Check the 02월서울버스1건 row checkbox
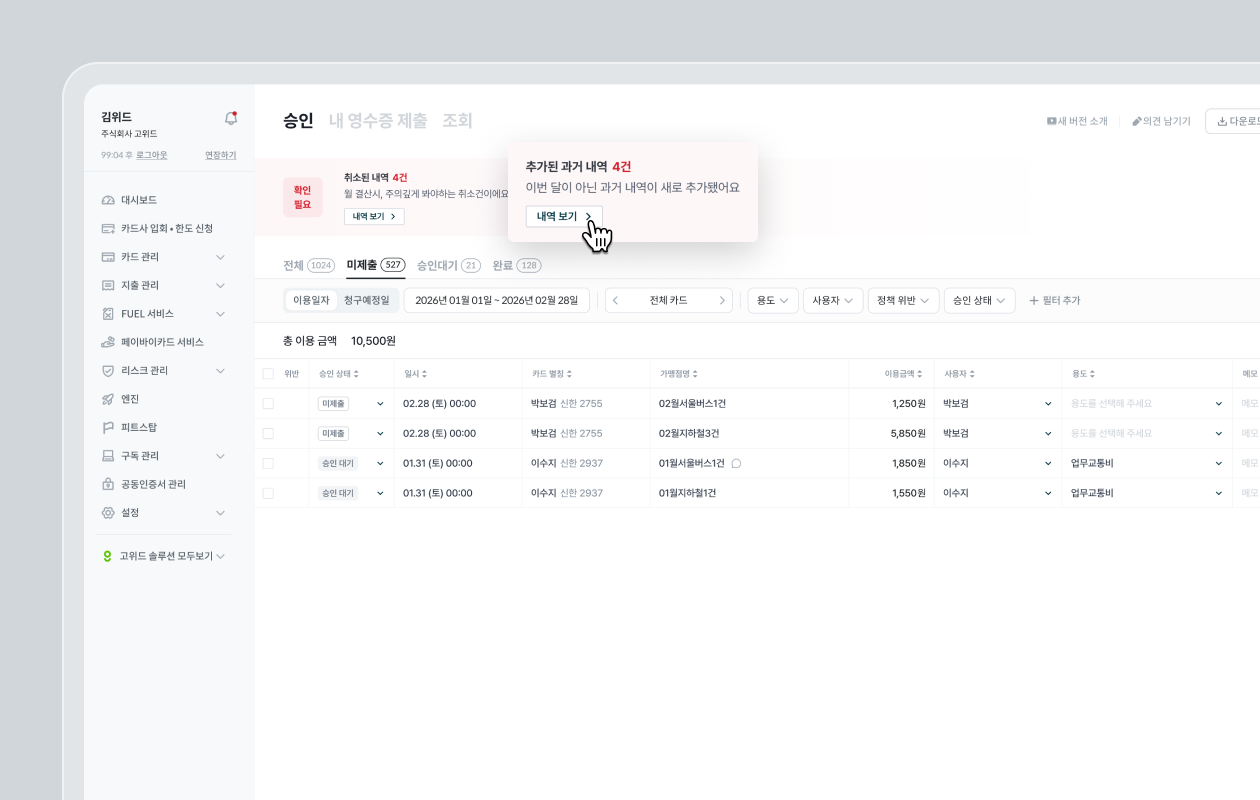The height and width of the screenshot is (800, 1260). pos(267,404)
